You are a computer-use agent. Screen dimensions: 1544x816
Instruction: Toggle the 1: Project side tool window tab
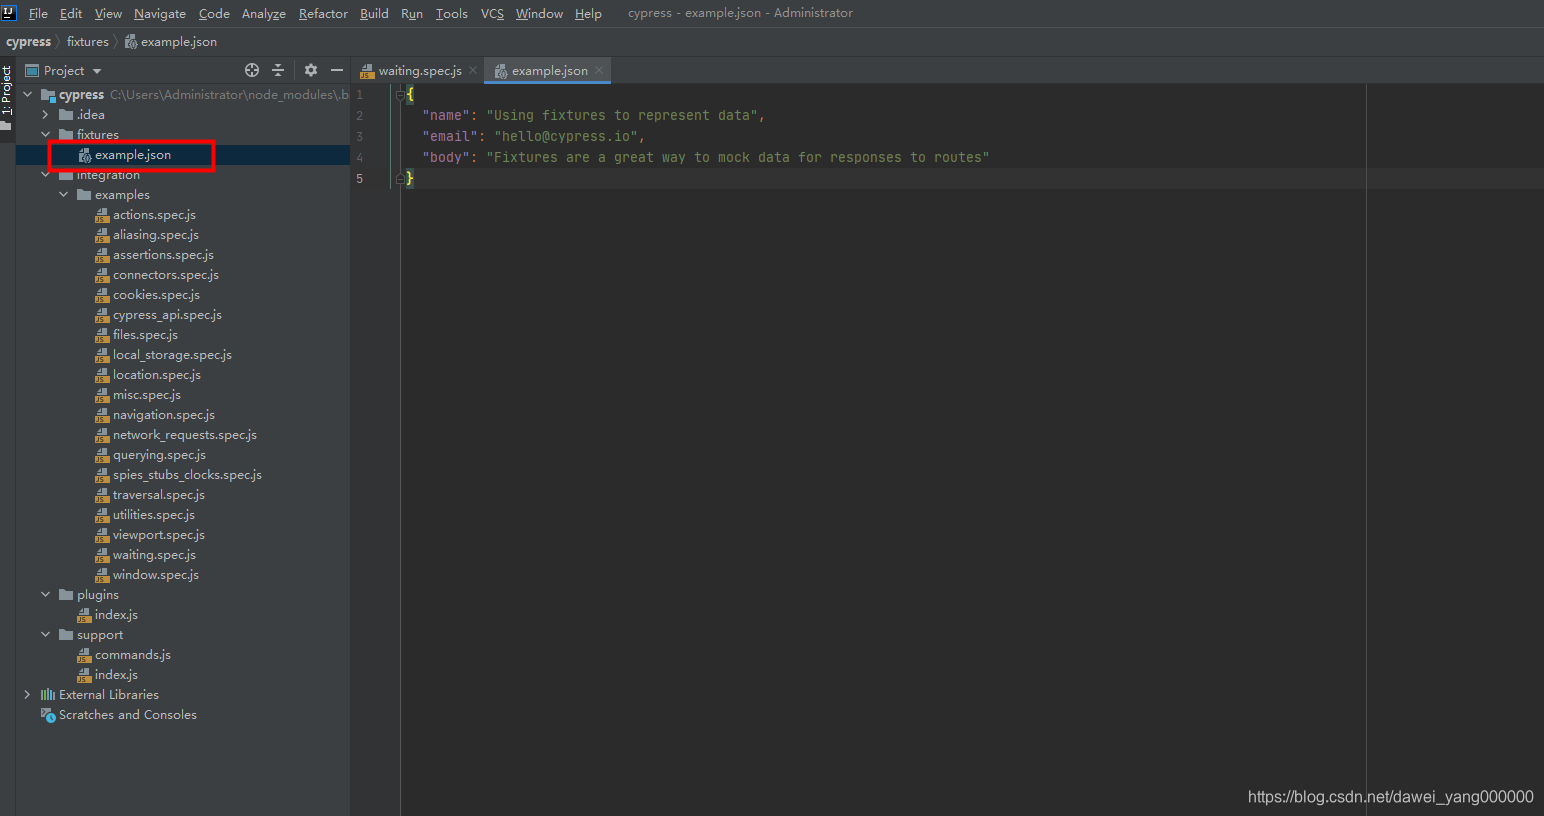pyautogui.click(x=7, y=97)
